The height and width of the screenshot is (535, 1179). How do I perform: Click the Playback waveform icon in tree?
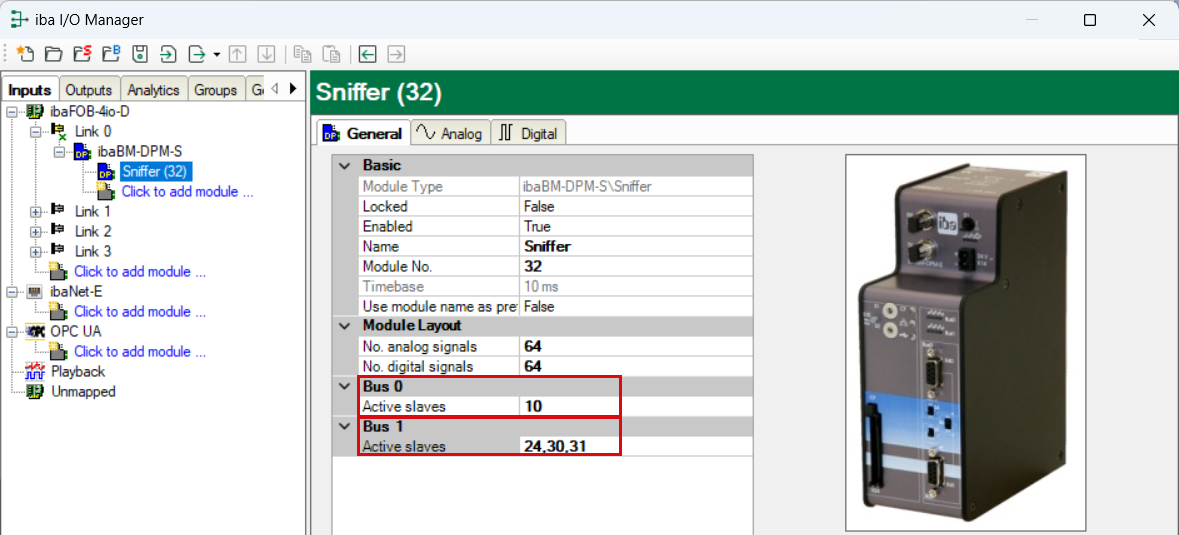pos(35,371)
